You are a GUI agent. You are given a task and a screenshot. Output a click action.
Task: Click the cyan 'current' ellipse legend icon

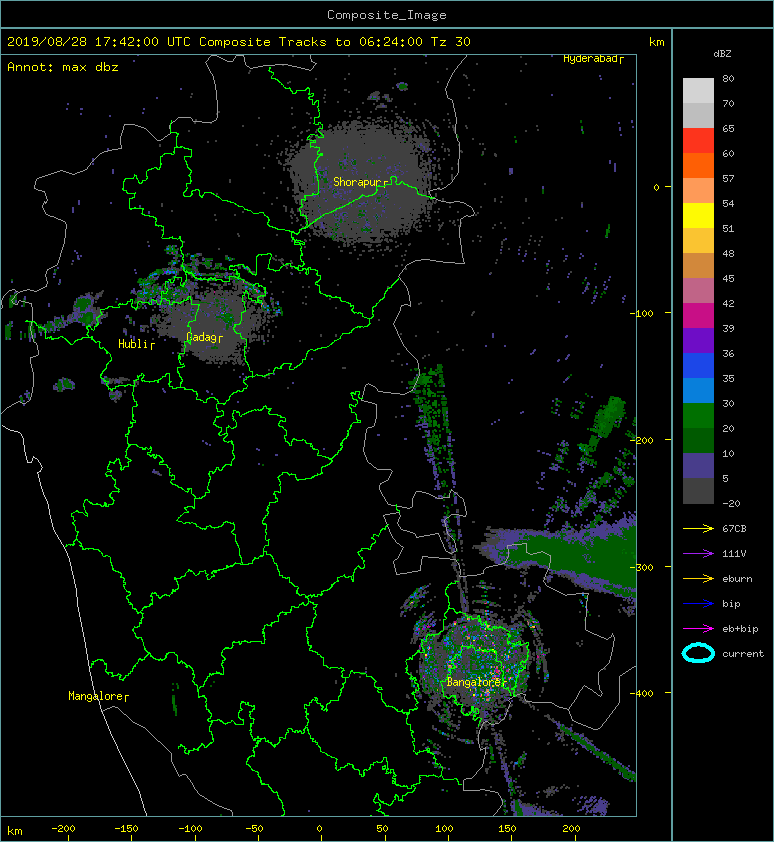pyautogui.click(x=698, y=653)
